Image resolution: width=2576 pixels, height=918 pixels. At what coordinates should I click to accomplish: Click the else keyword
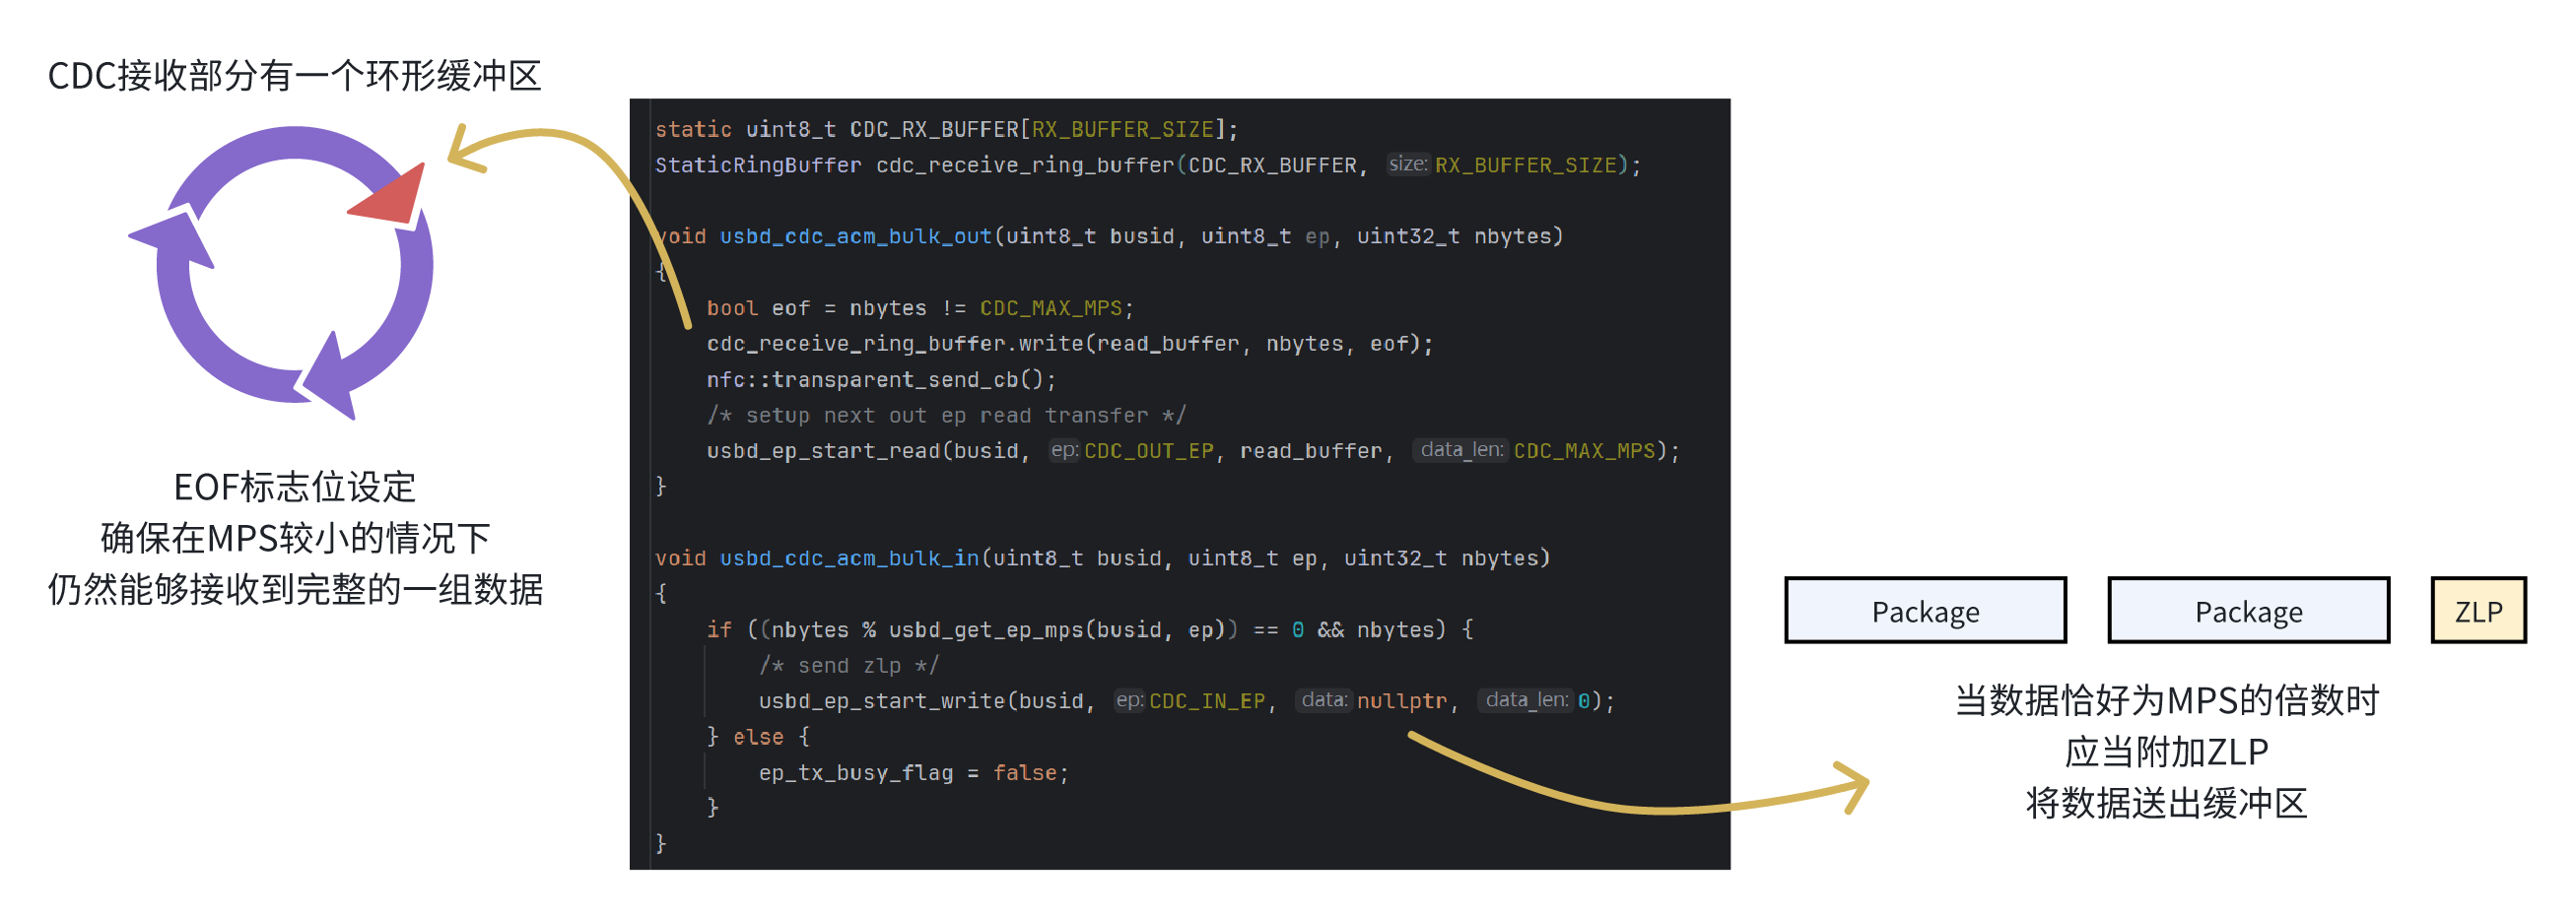click(758, 737)
